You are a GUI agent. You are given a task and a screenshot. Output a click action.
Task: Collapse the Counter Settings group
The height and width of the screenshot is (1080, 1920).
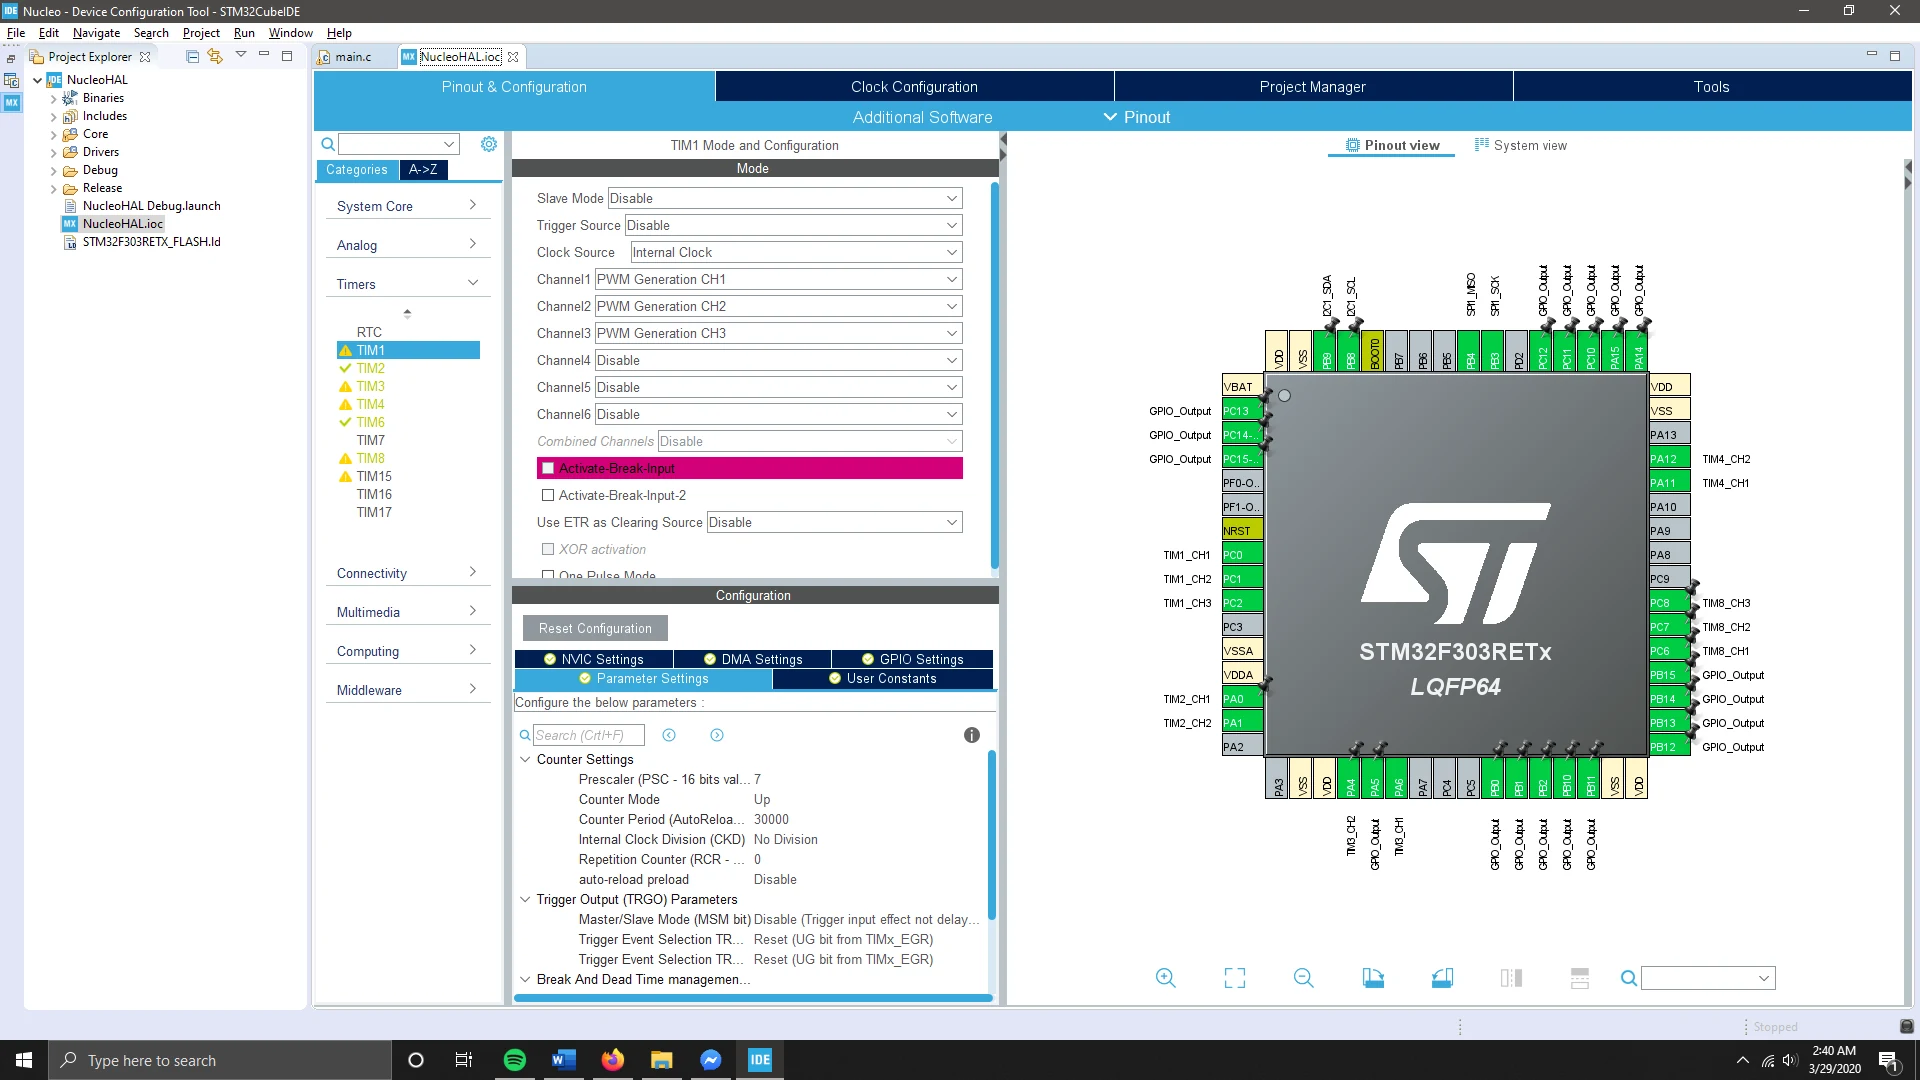pyautogui.click(x=525, y=759)
